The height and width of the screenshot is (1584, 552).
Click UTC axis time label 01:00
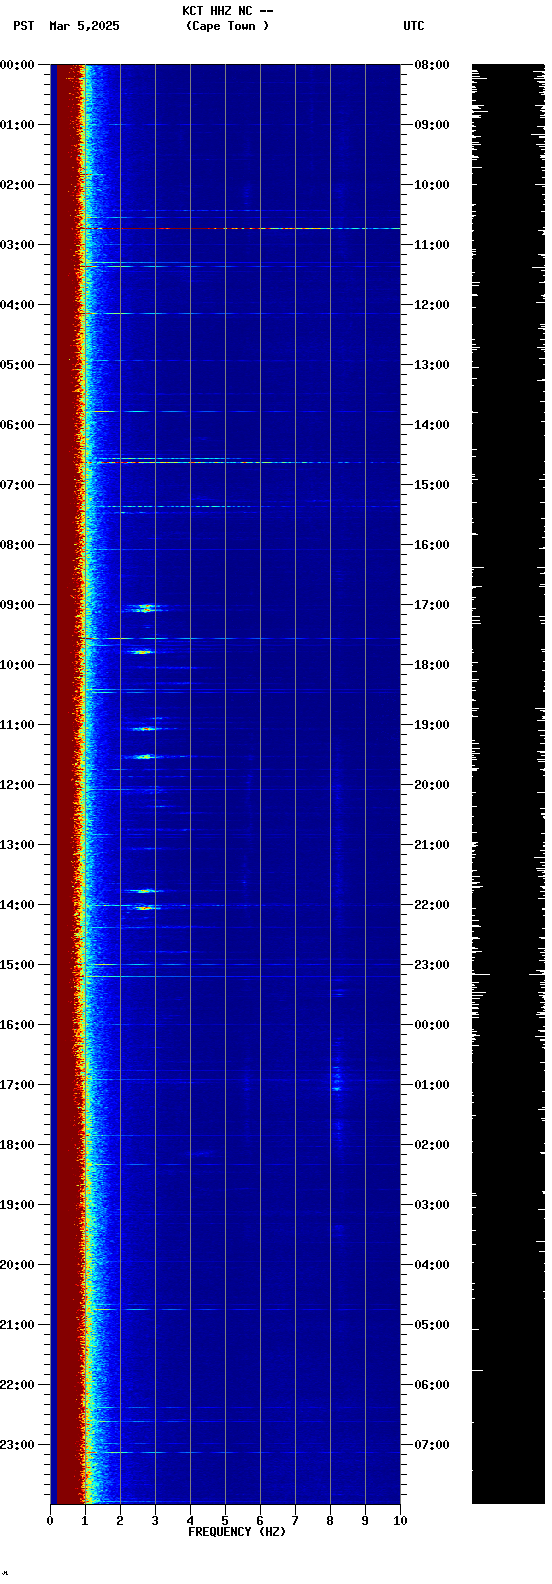coord(431,1085)
